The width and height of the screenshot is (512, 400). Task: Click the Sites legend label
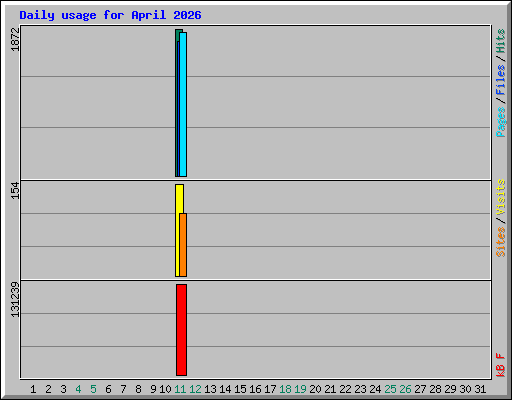500,242
